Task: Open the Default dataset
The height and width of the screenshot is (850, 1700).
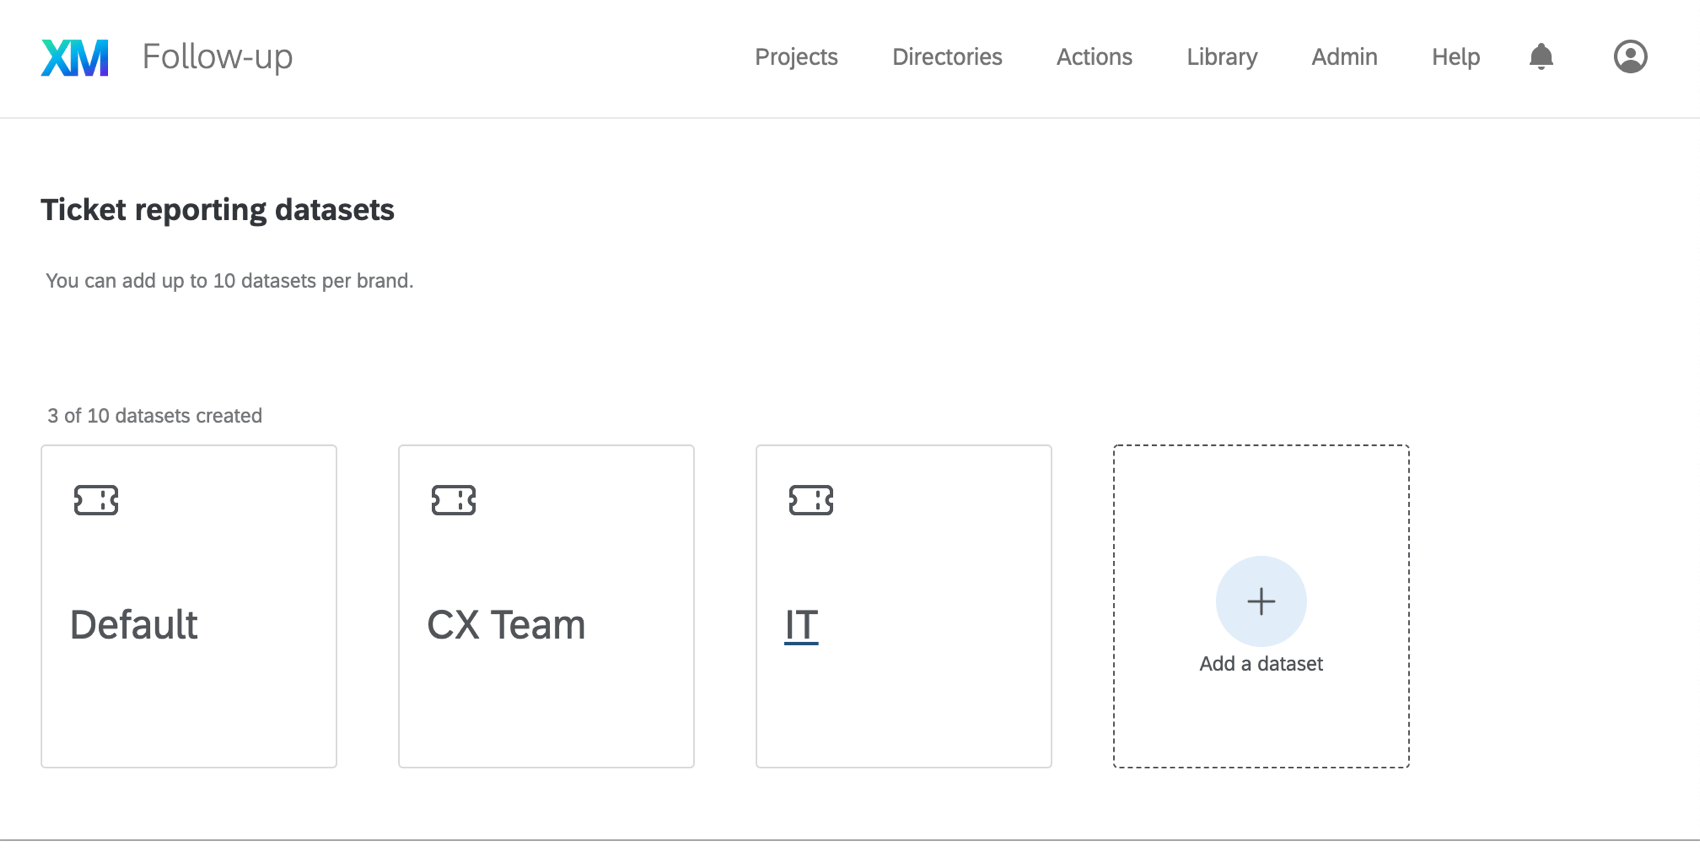Action: click(x=189, y=606)
